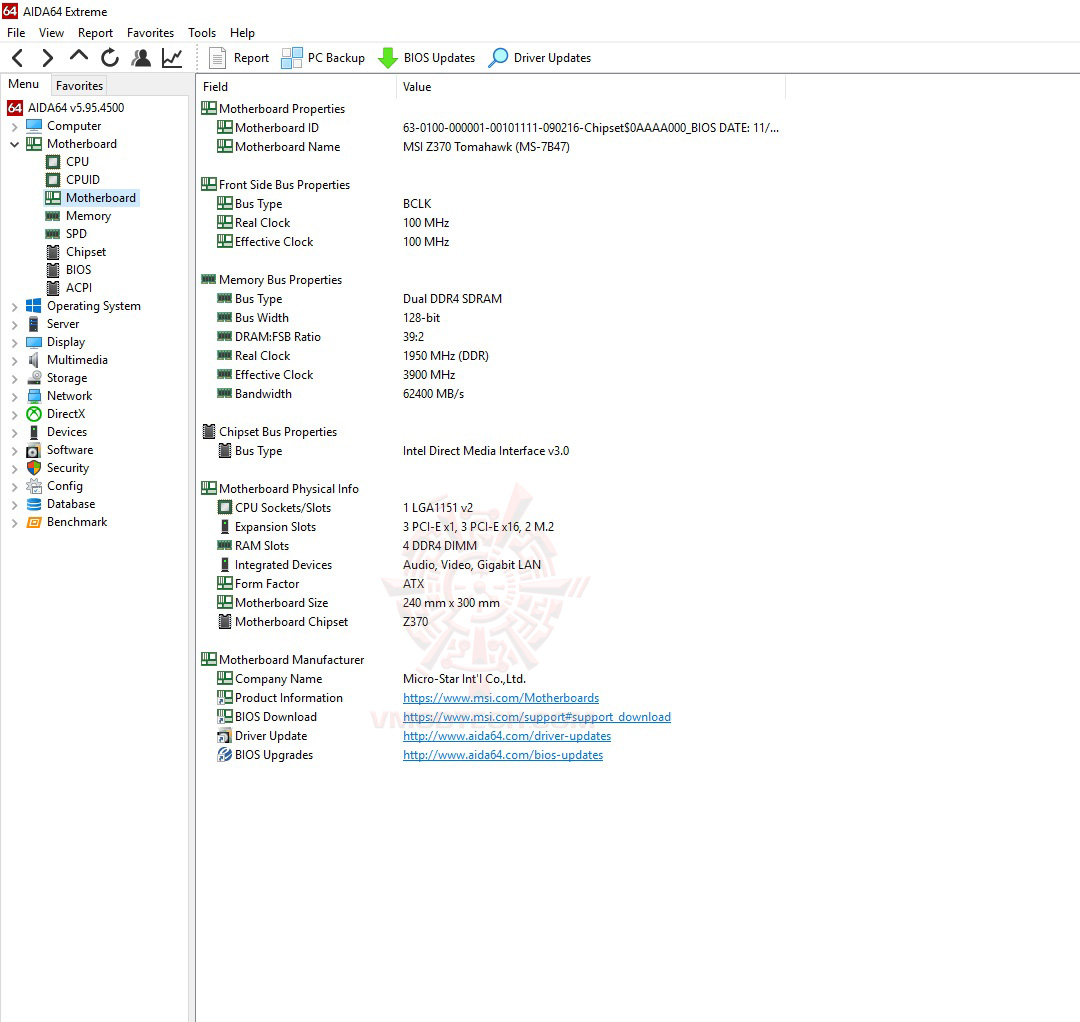Open aida64.com bios-updates link
1080x1022 pixels.
(503, 755)
